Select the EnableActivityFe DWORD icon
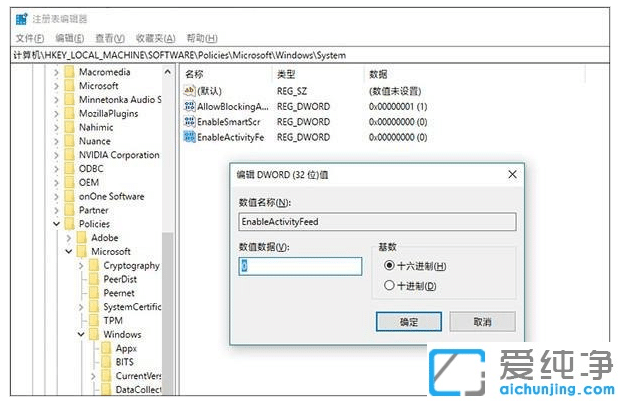Screen dimensions: 618x401 (190, 137)
